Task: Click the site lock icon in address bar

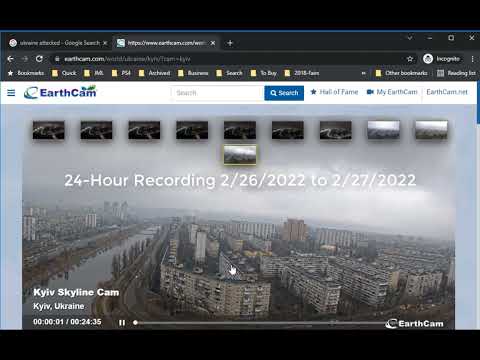Action: pos(57,59)
